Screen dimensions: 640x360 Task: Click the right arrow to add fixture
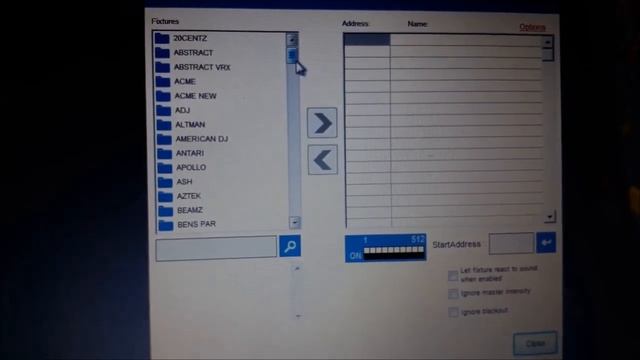tap(322, 123)
